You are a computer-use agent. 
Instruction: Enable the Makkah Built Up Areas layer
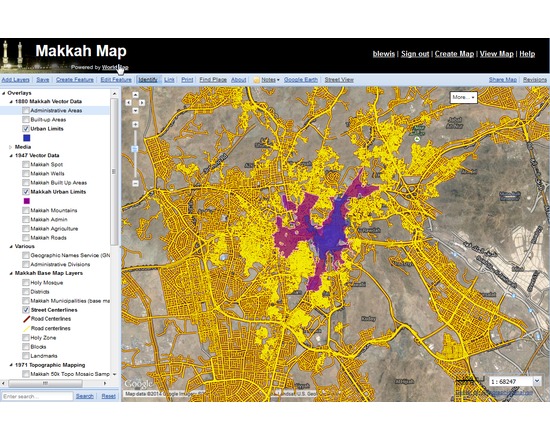[26, 183]
